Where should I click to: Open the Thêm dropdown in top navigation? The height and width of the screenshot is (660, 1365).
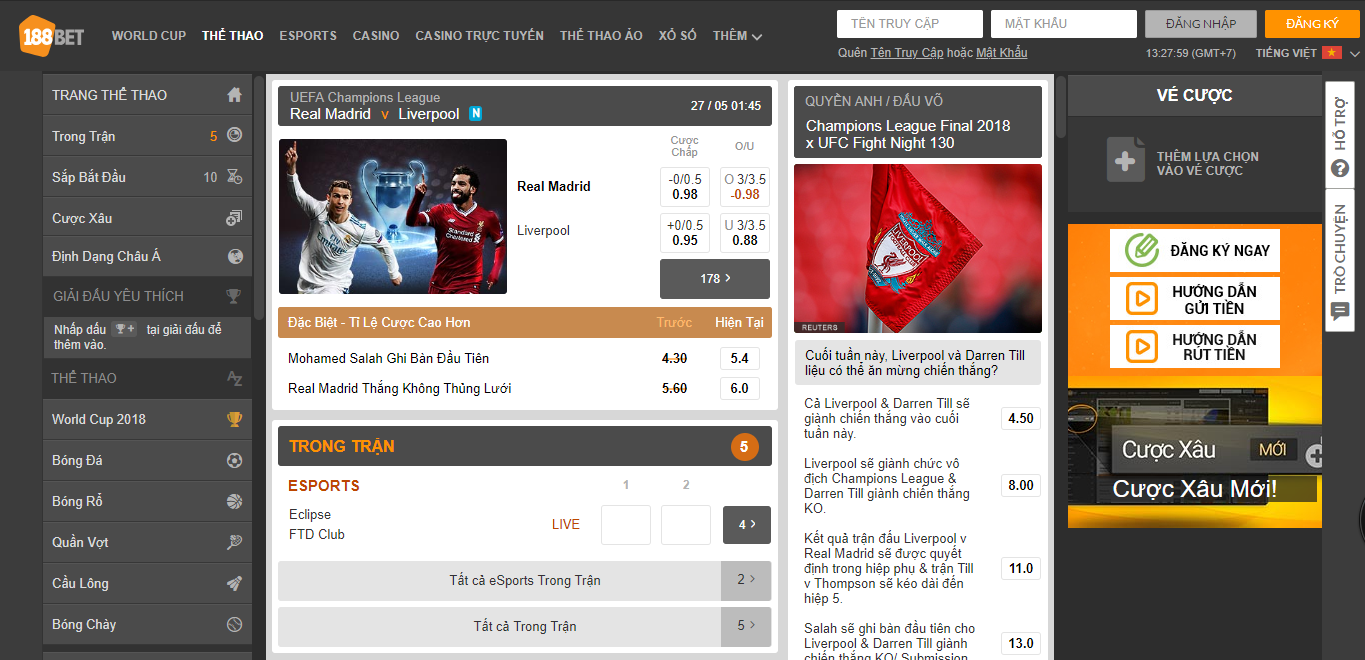737,36
